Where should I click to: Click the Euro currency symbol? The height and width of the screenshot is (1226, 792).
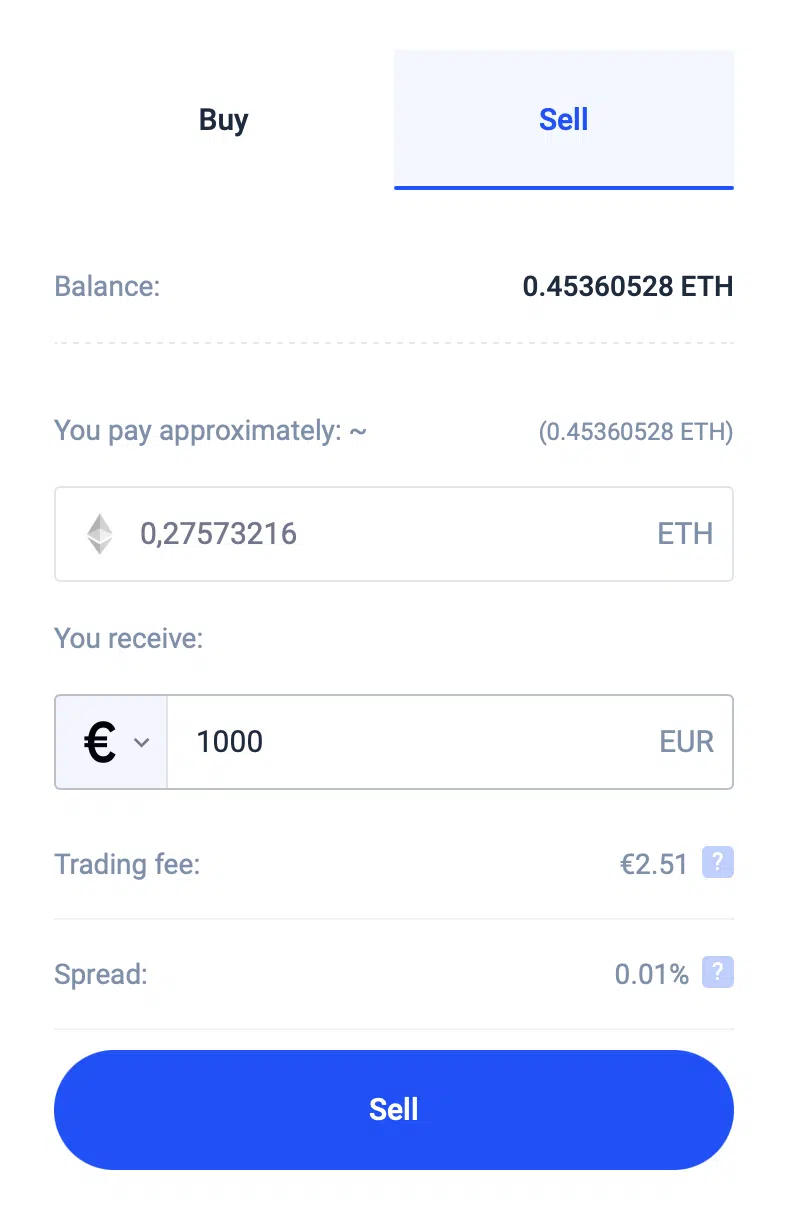pyautogui.click(x=99, y=743)
